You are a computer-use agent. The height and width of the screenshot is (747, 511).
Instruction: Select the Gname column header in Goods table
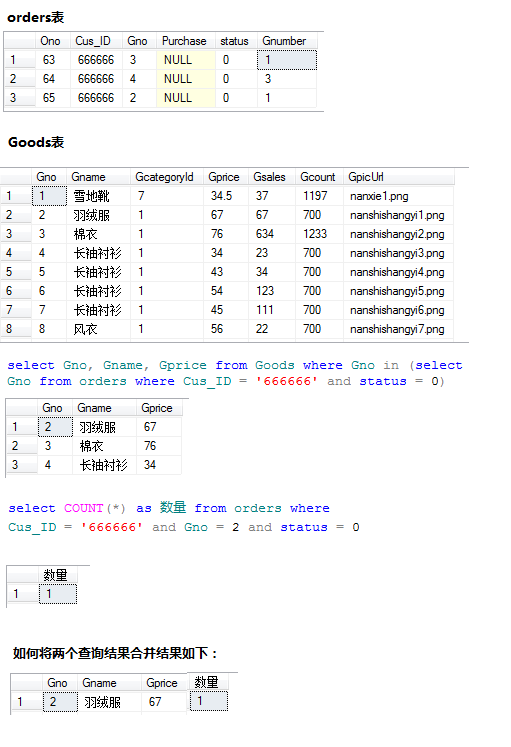coord(98,177)
